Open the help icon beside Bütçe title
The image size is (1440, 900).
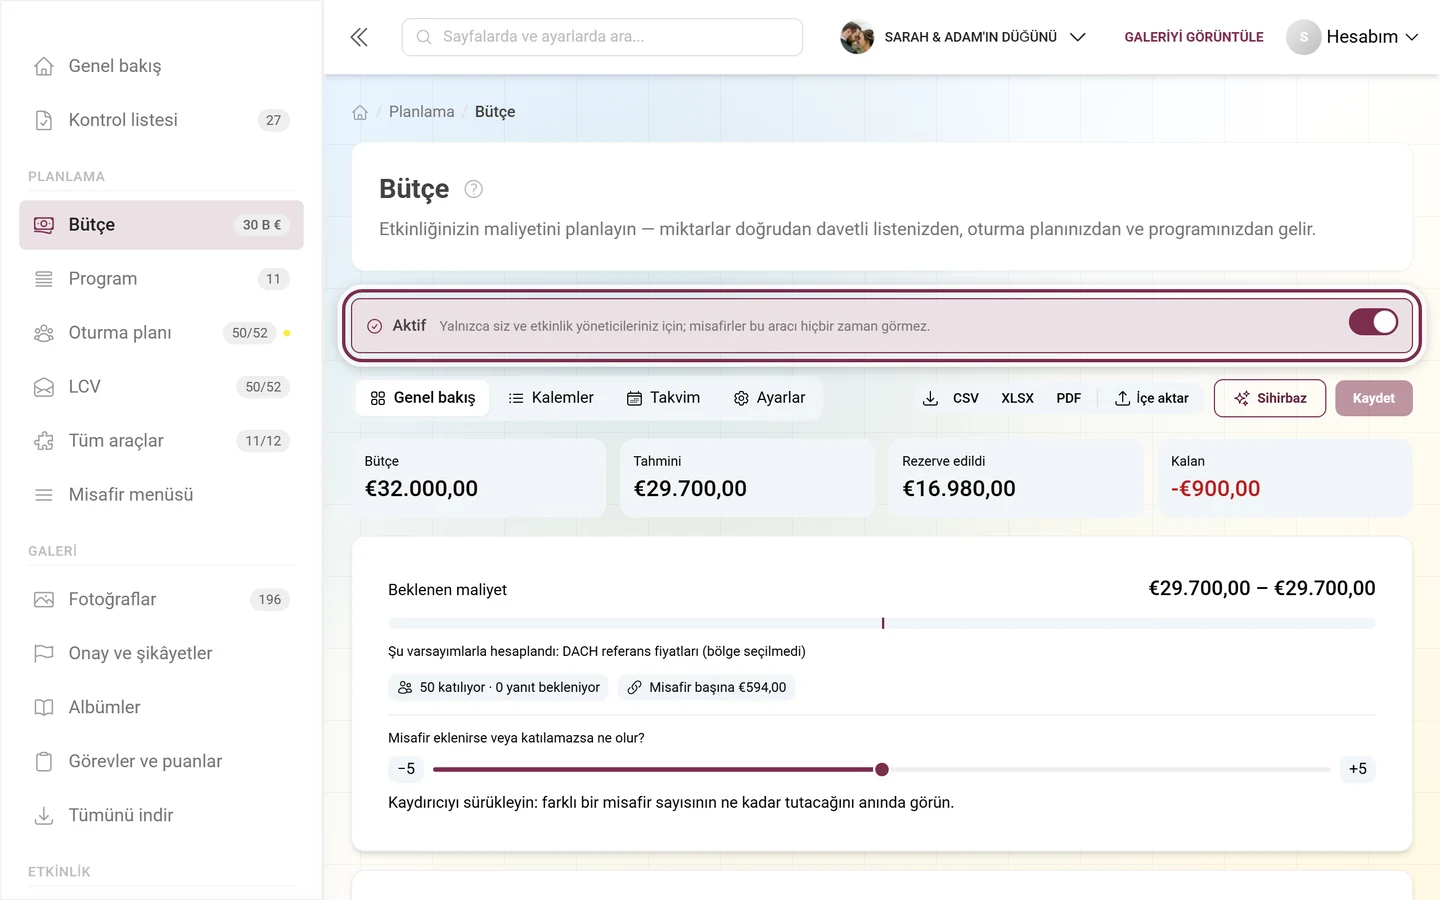[x=474, y=189]
